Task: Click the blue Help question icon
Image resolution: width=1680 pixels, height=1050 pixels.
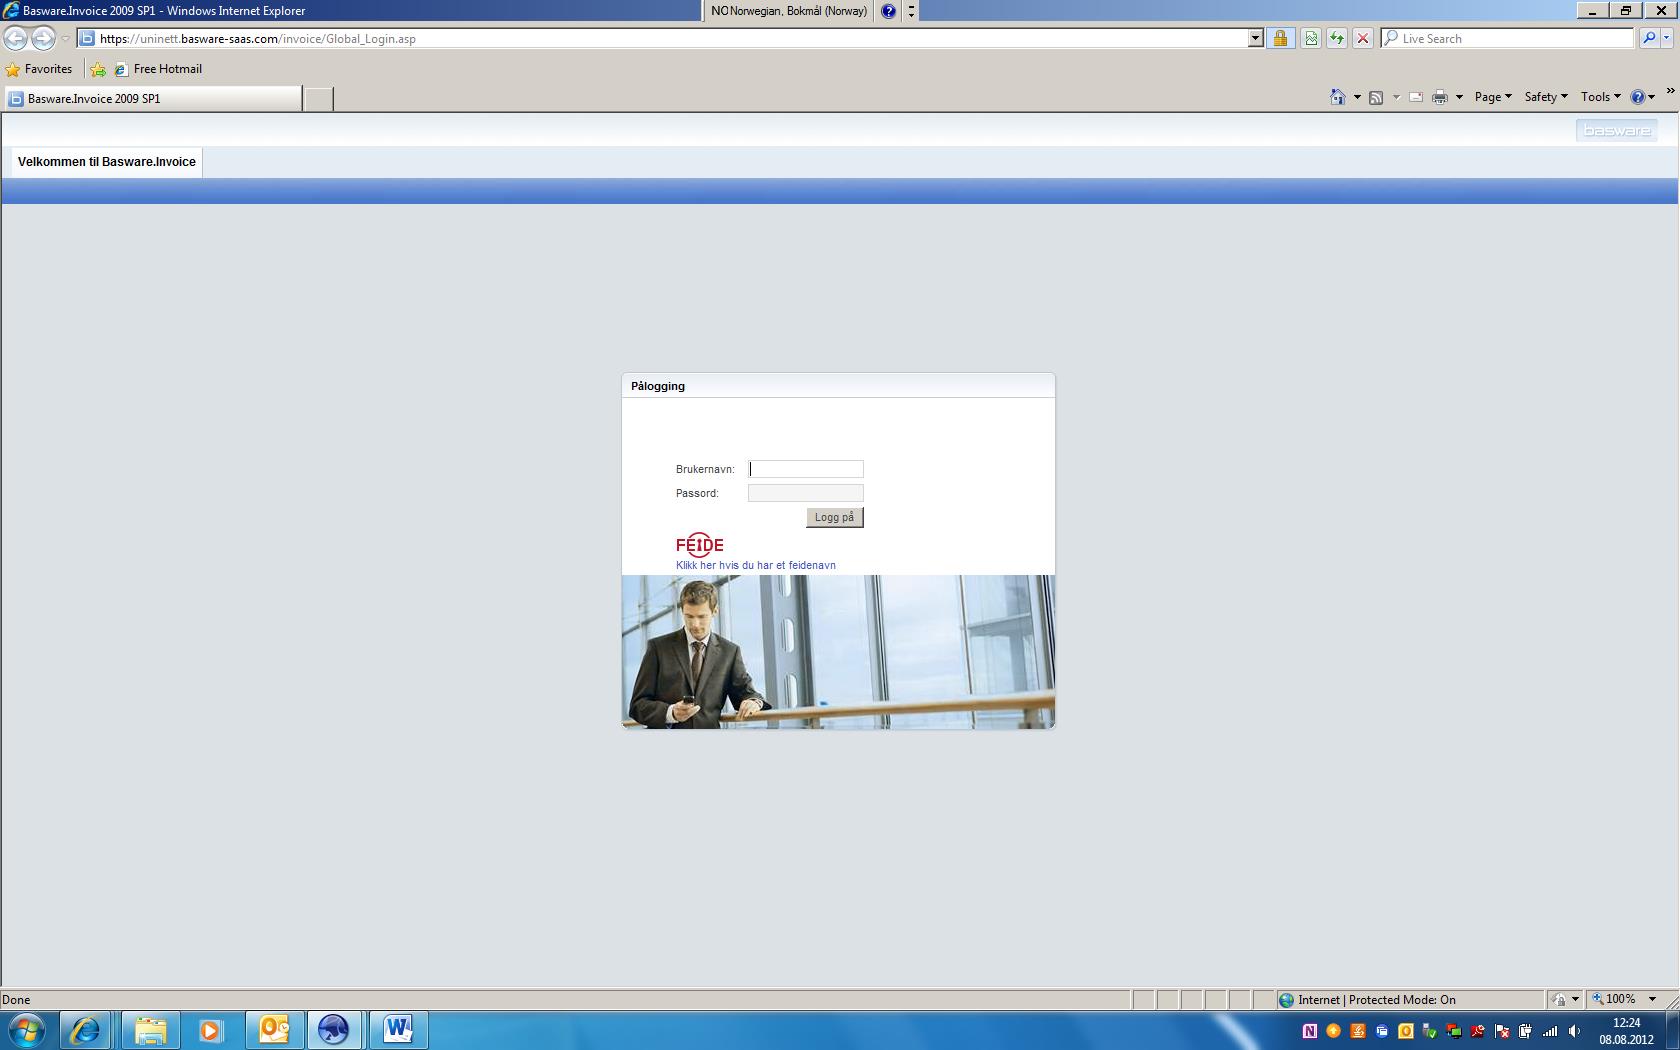Action: click(x=1637, y=97)
